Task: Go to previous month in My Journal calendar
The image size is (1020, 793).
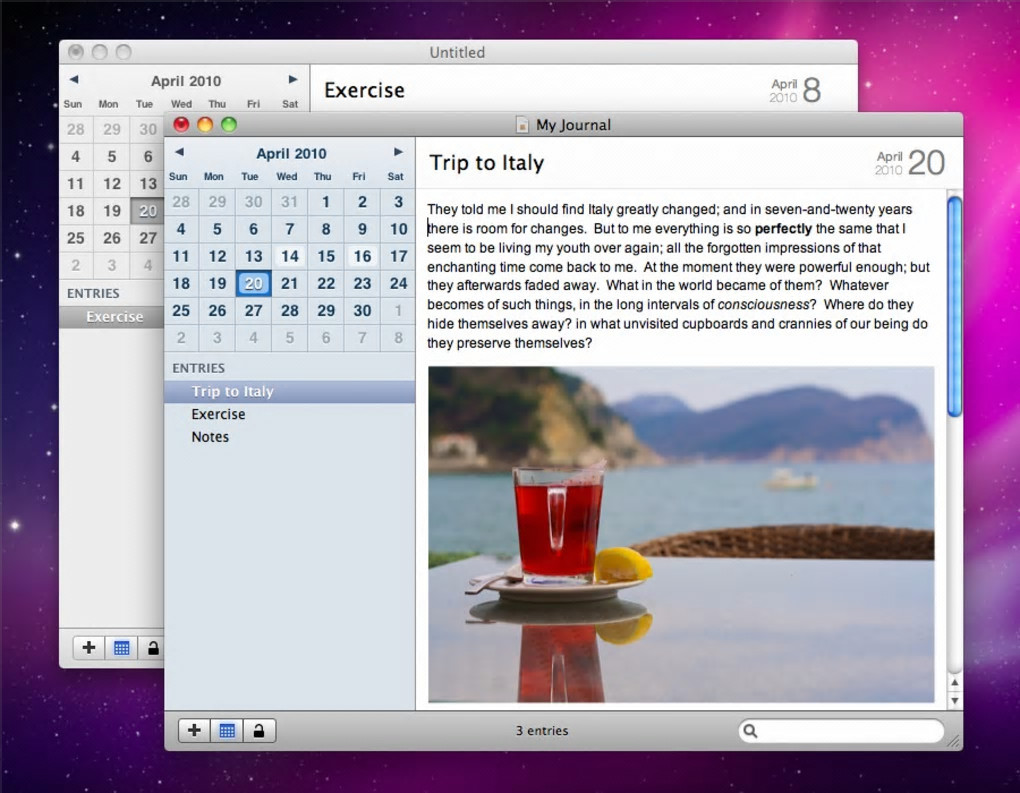Action: [x=180, y=152]
